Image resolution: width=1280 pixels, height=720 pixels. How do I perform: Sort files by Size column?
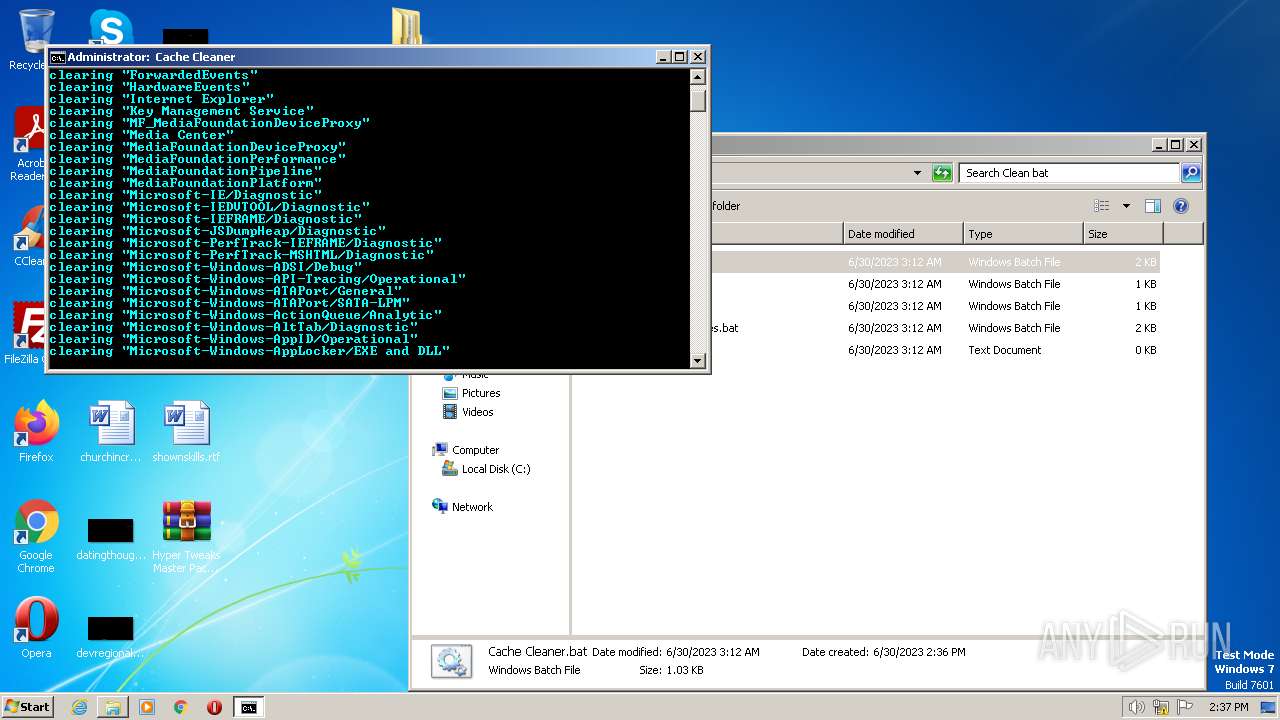click(x=1124, y=234)
